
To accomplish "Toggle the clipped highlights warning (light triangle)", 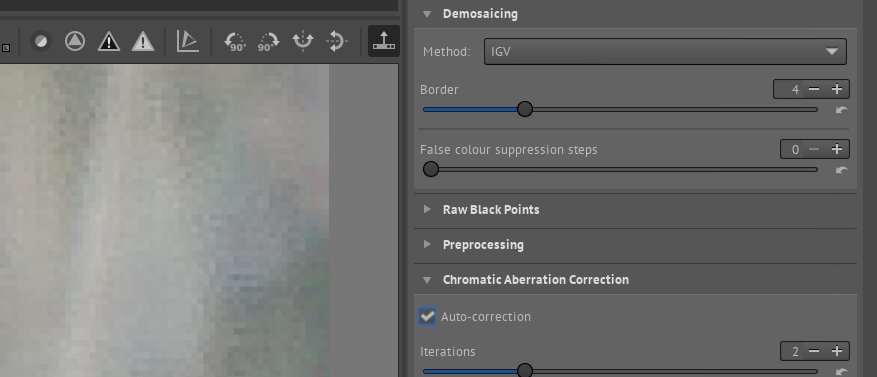I will [143, 41].
